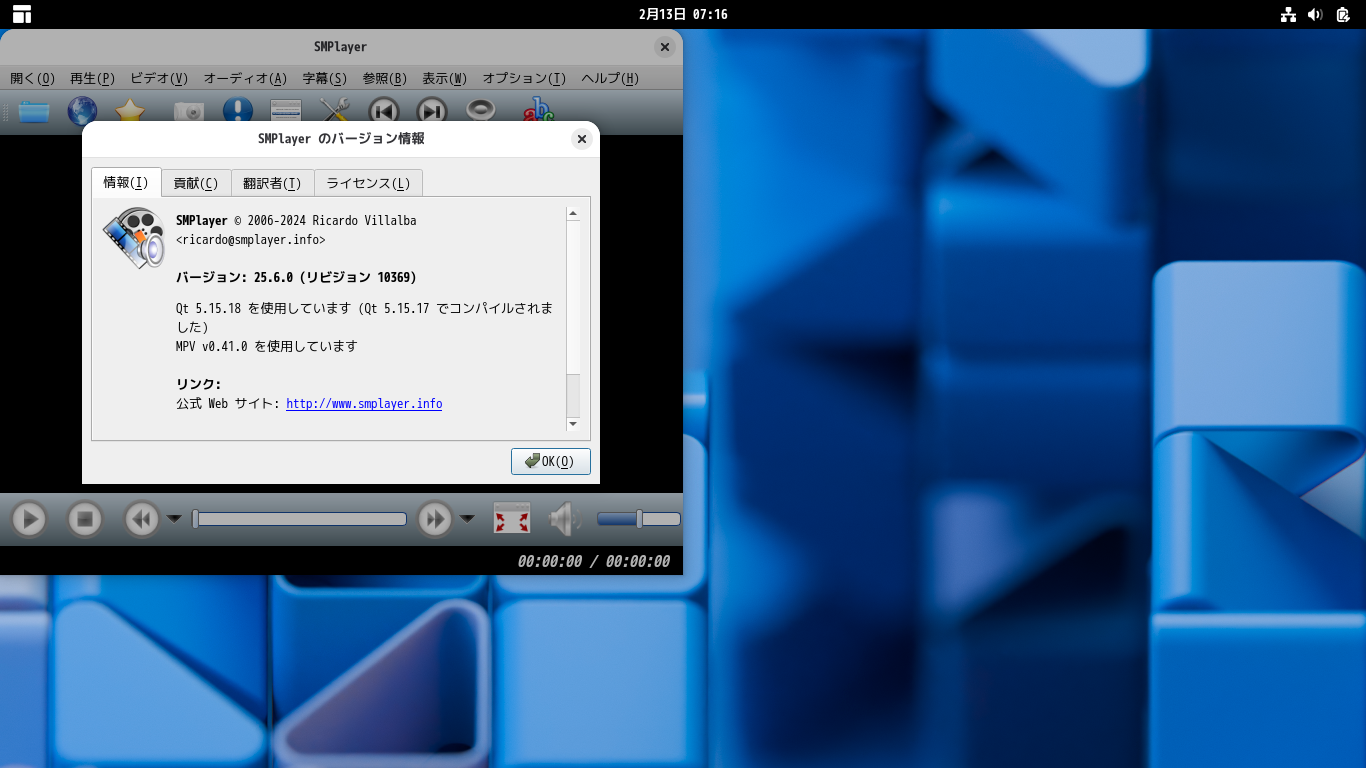This screenshot has width=1366, height=768.
Task: Click the ricardo@smplayer.info email text
Action: [250, 240]
